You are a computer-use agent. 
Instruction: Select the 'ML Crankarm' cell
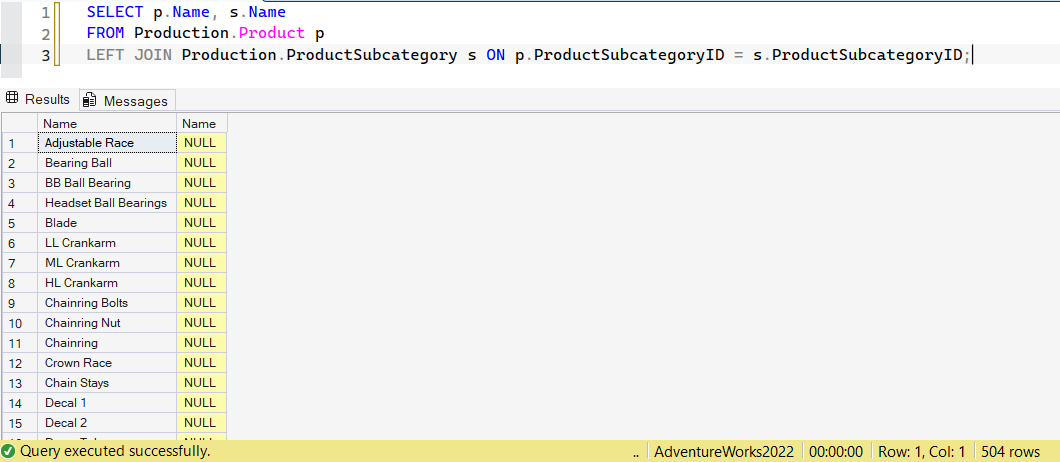click(x=107, y=262)
